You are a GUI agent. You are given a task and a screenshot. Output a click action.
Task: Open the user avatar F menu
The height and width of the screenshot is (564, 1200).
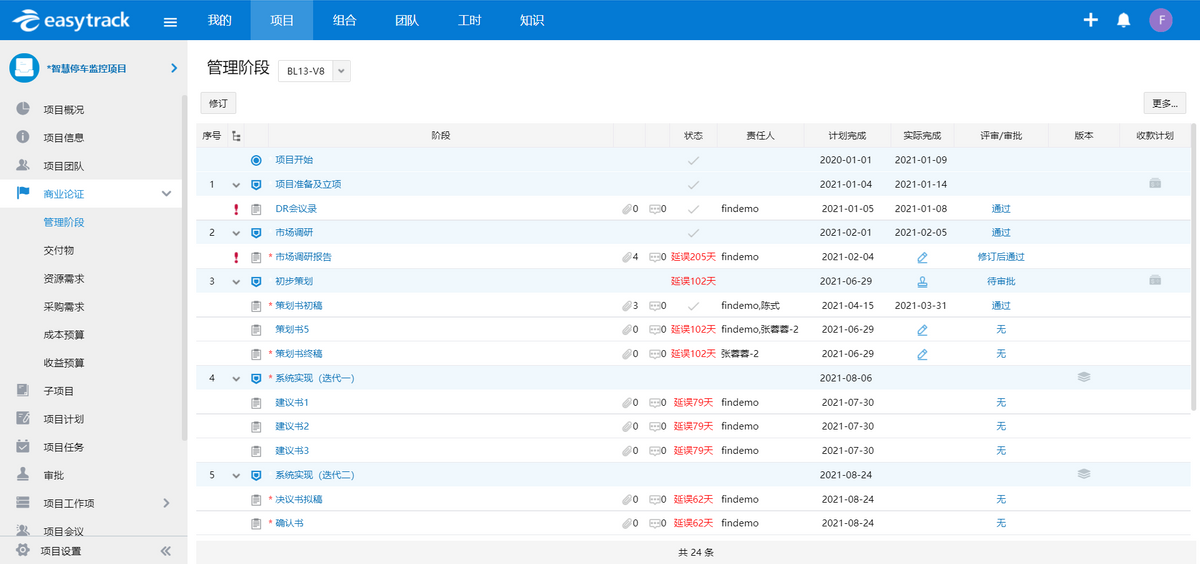coord(1161,20)
